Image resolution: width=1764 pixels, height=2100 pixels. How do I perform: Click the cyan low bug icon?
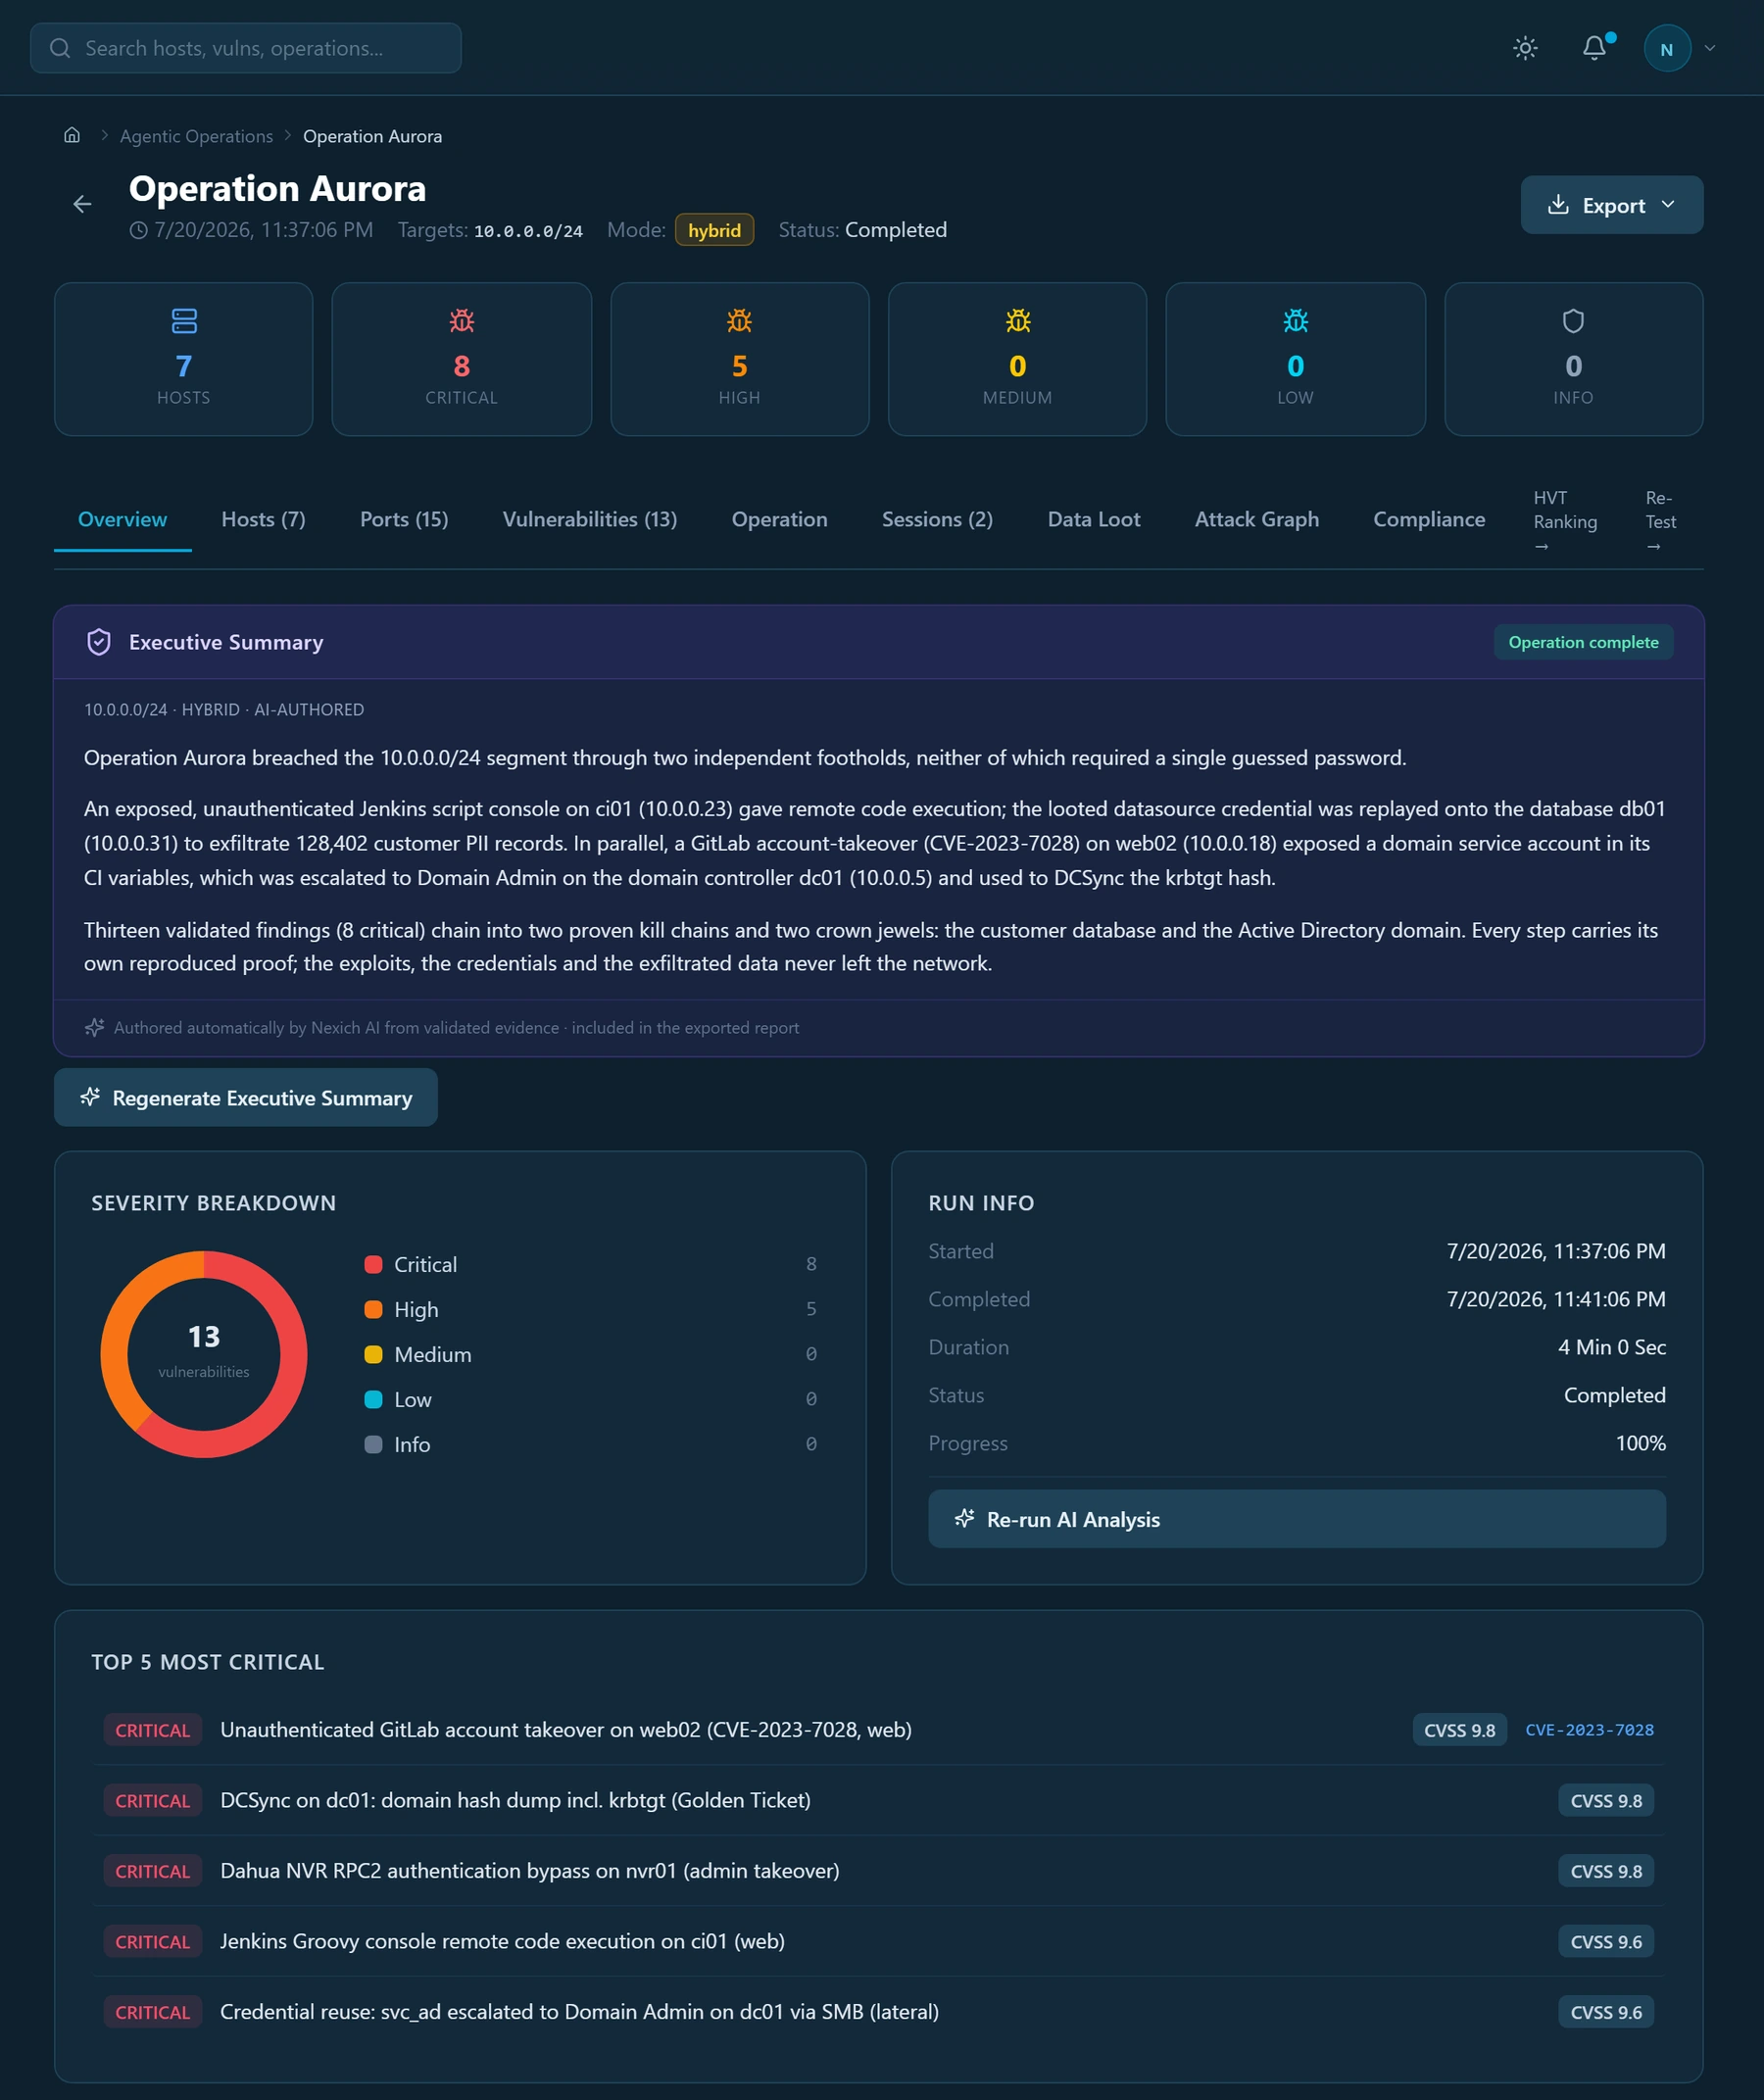[x=1296, y=321]
